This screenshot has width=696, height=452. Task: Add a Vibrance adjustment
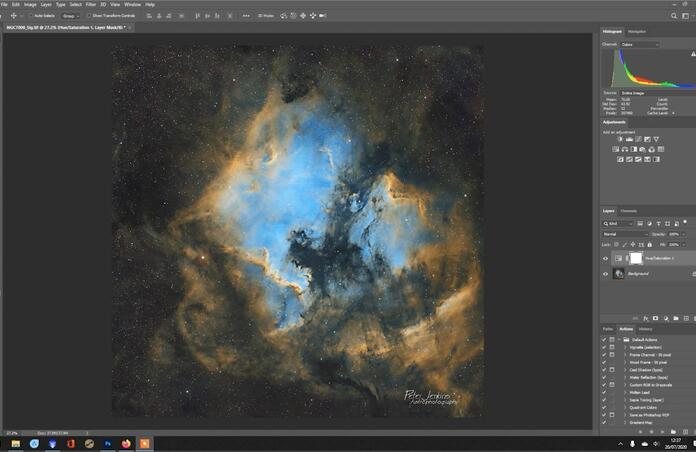click(656, 139)
